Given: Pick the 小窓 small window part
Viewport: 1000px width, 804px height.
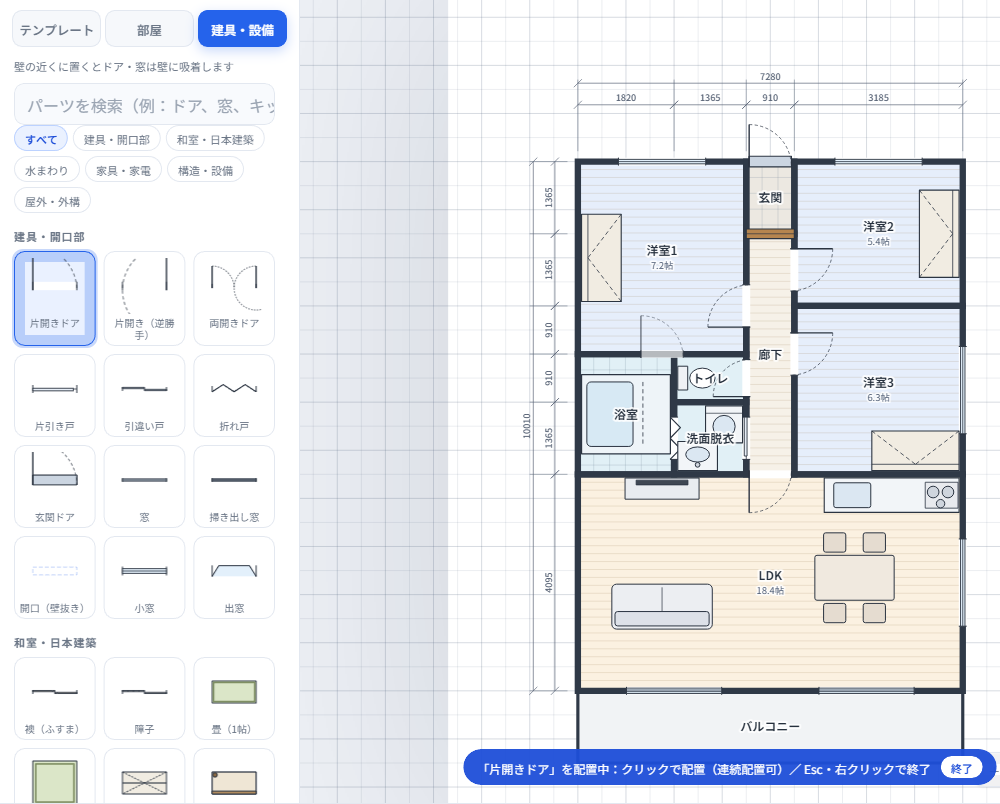Looking at the screenshot, I should click(x=144, y=578).
